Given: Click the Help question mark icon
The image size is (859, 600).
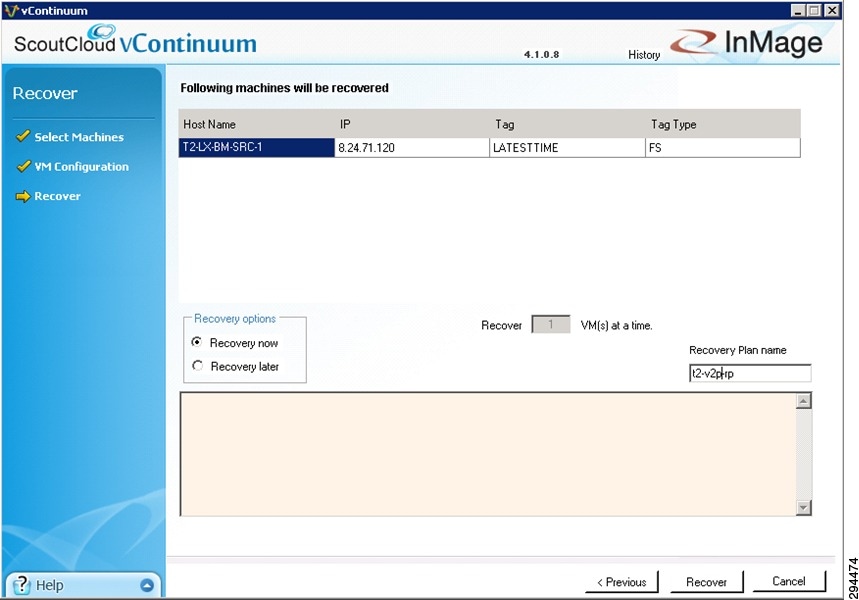Looking at the screenshot, I should coord(21,585).
